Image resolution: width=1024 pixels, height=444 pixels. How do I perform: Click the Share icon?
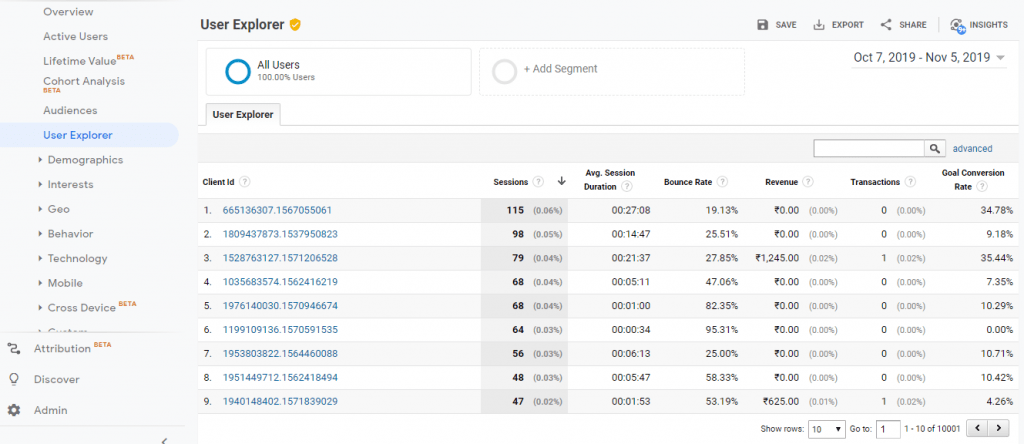pyautogui.click(x=886, y=25)
